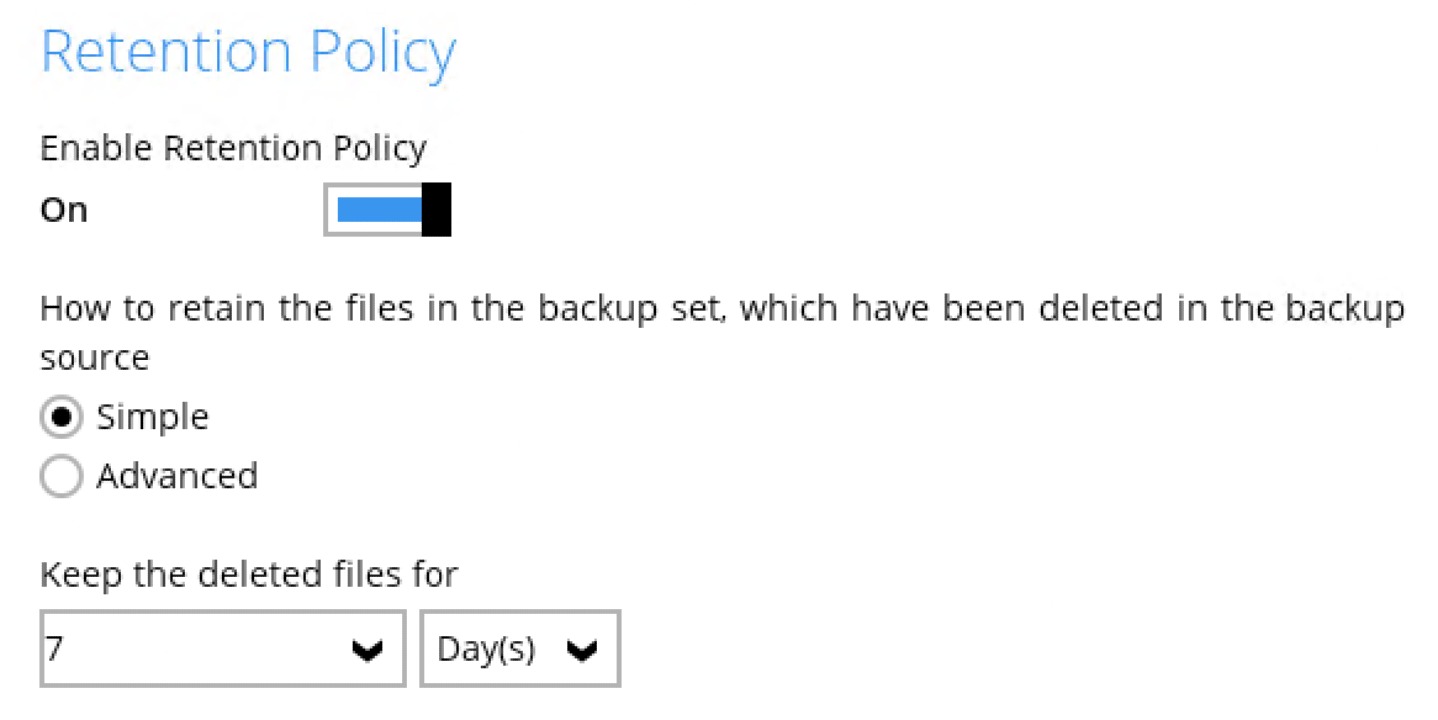Image resolution: width=1438 pixels, height=720 pixels.
Task: Toggle the Enable Retention Policy switch
Action: pos(387,210)
